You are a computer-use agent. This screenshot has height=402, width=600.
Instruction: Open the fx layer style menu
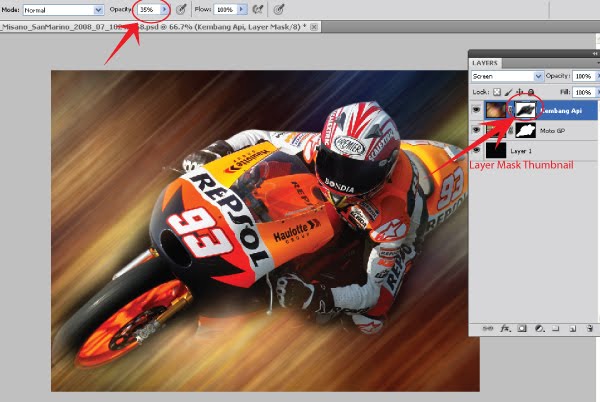[505, 329]
